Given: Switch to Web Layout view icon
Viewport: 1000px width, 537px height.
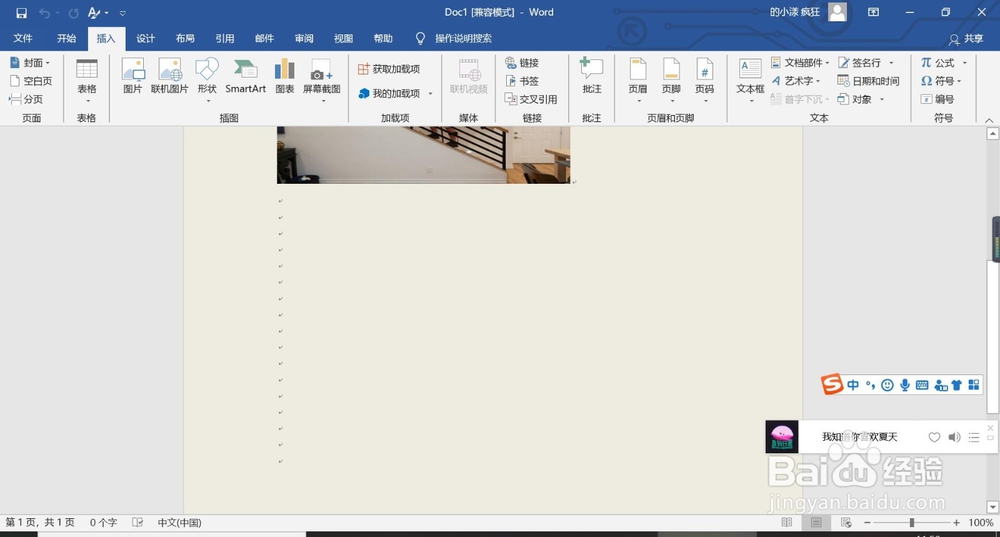Looking at the screenshot, I should [x=846, y=522].
